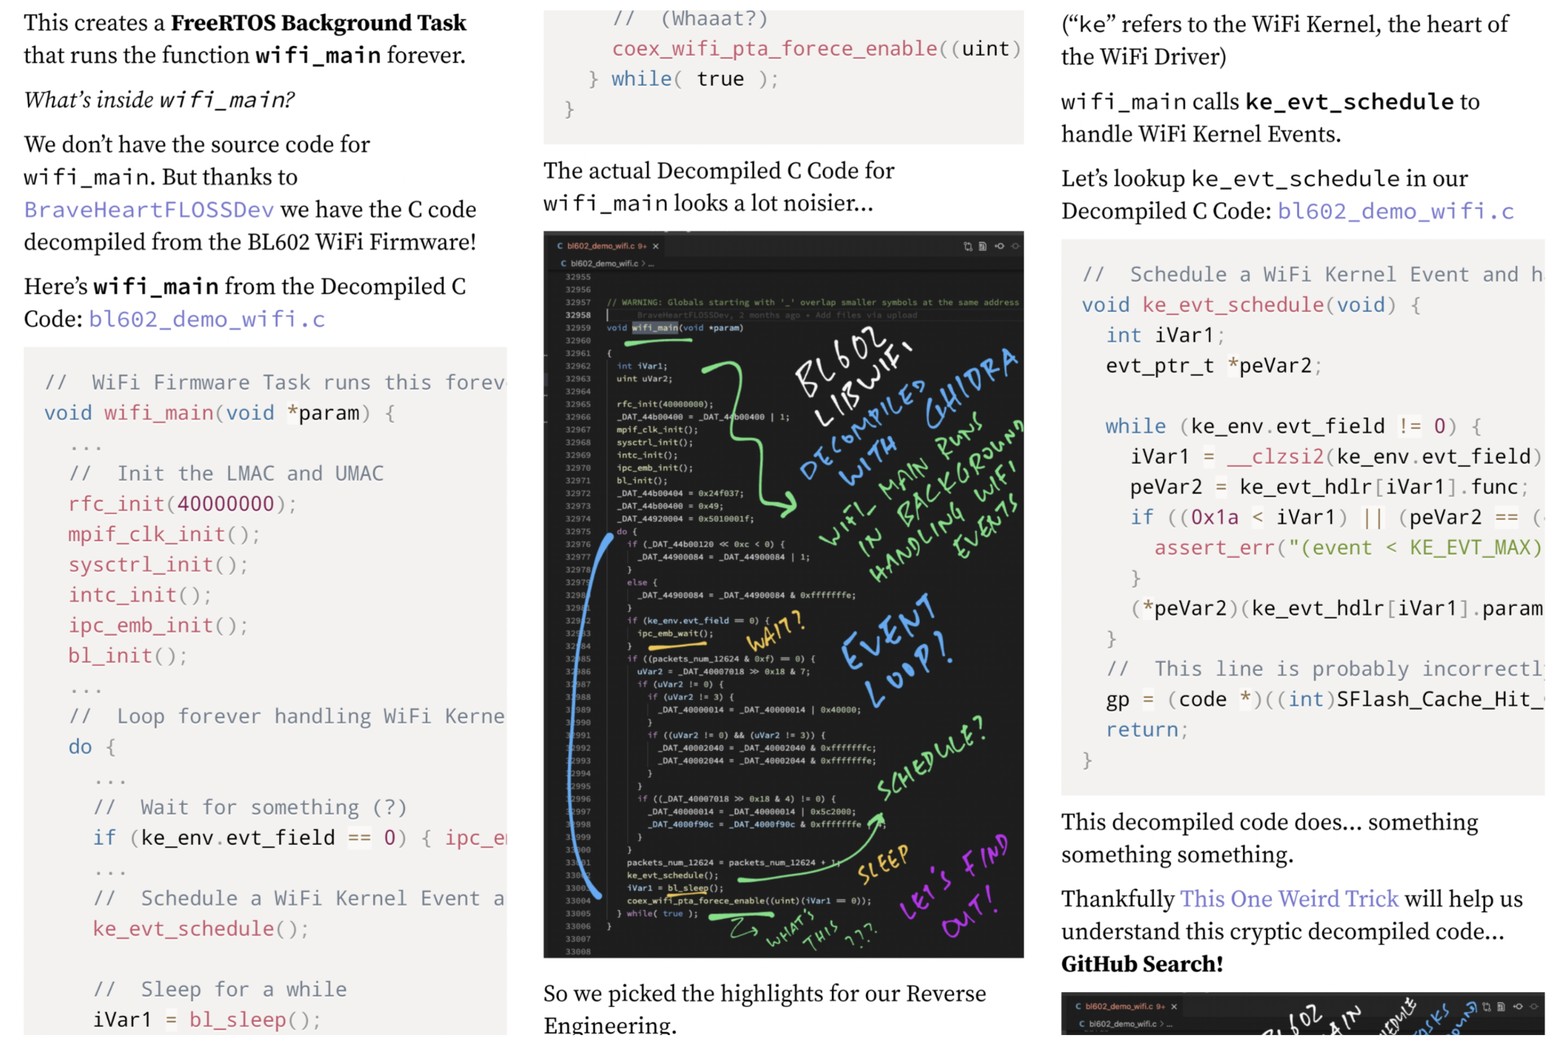This screenshot has height=1045, width=1568.
Task: Click the compare changes icon in the bottom-right screenshot
Action: pos(1486,1006)
